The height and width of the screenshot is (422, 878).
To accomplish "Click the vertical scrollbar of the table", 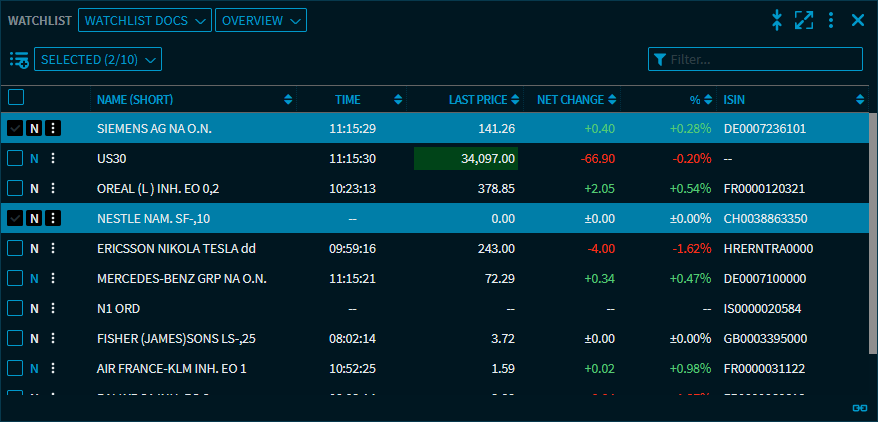I will pos(872,200).
